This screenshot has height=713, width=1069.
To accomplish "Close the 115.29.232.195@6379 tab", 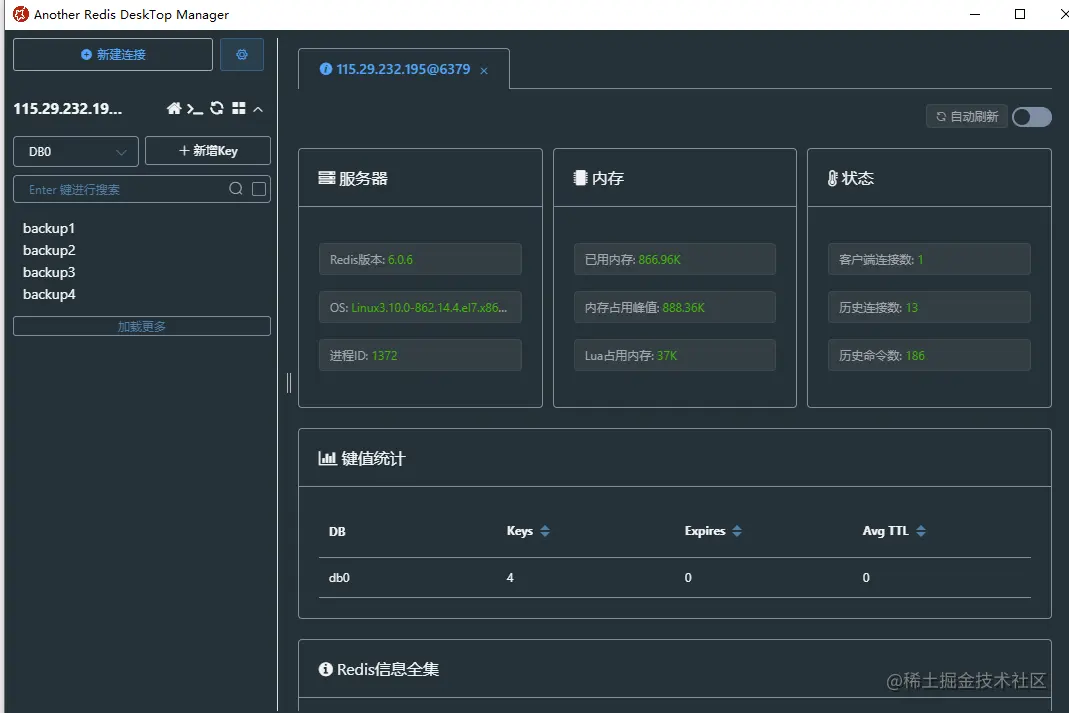I will point(484,70).
